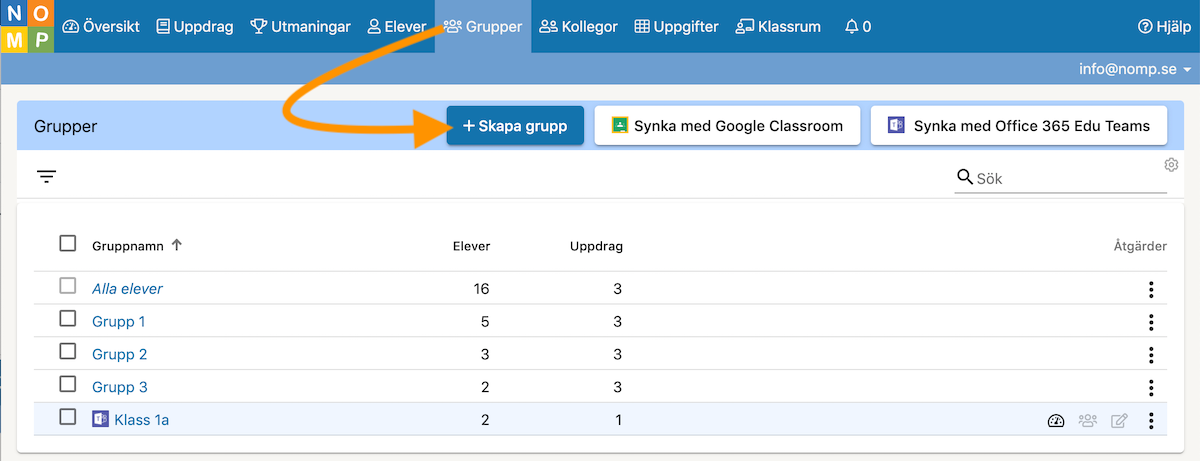
Task: Click the Help question mark icon
Action: pyautogui.click(x=1146, y=27)
